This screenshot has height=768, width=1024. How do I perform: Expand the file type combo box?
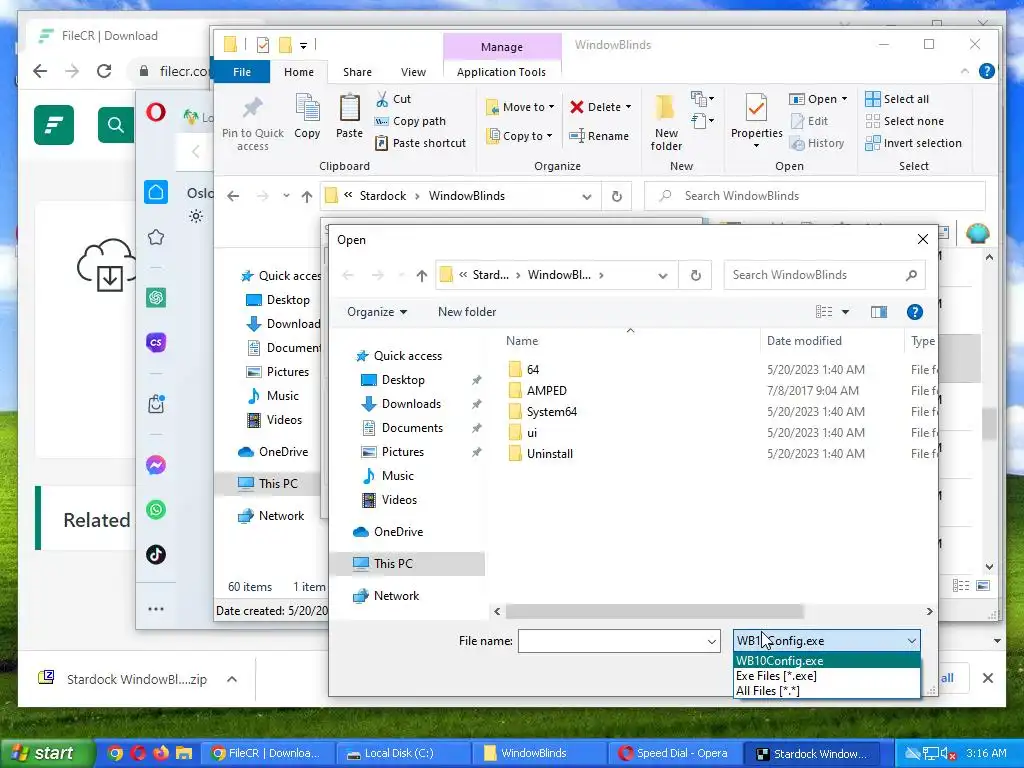(912, 641)
